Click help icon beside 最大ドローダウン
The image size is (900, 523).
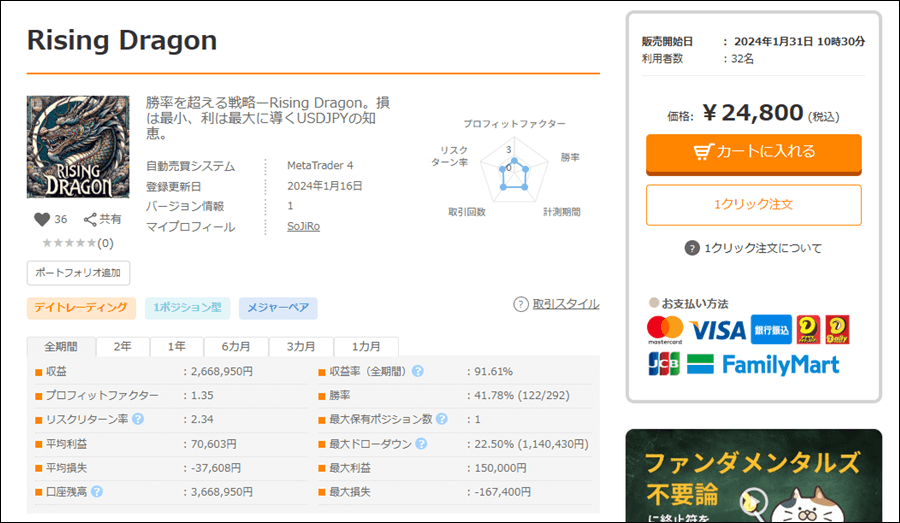click(x=421, y=444)
